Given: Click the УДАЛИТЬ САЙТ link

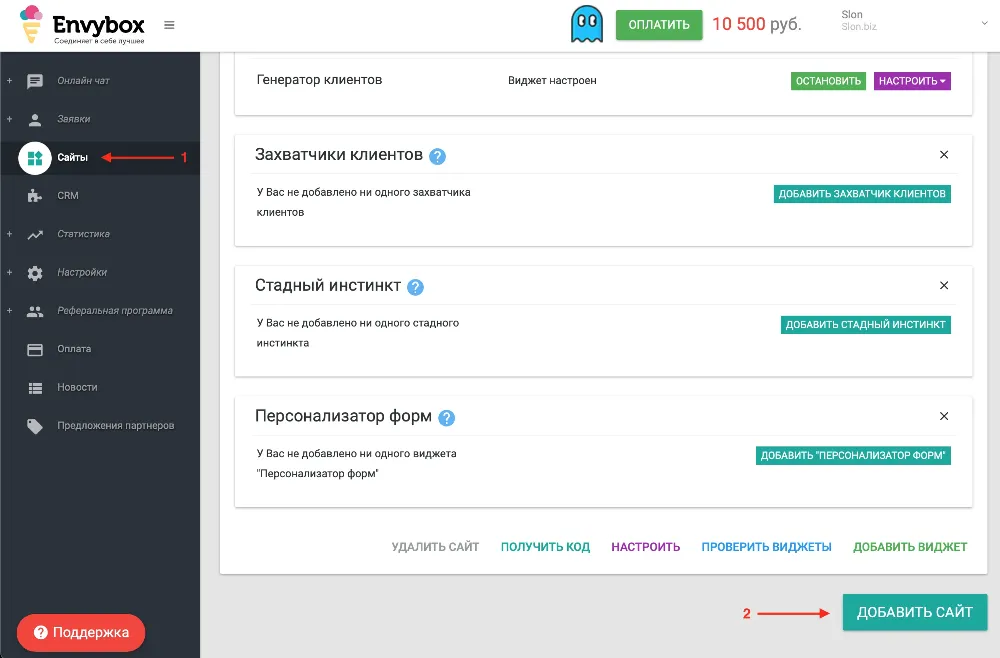Looking at the screenshot, I should click(x=435, y=547).
